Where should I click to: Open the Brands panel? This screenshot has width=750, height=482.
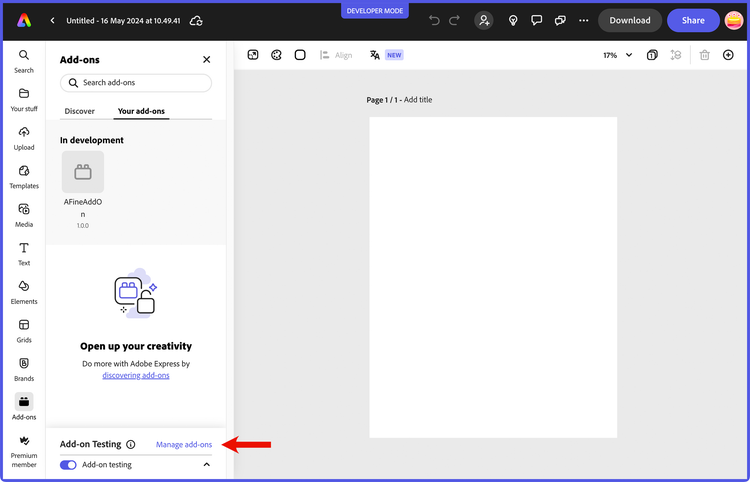pos(24,370)
